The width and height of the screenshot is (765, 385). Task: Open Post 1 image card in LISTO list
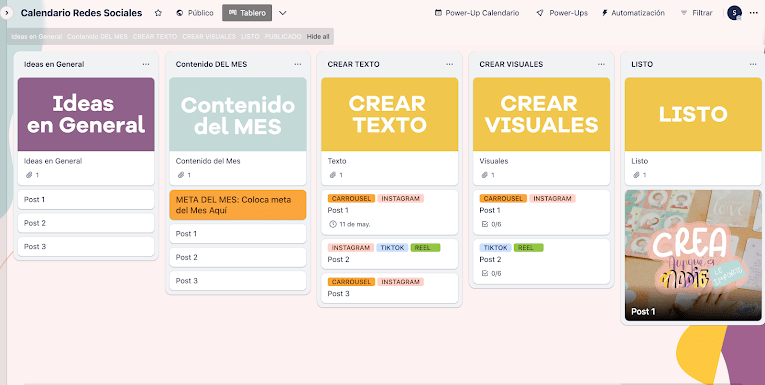click(x=693, y=255)
